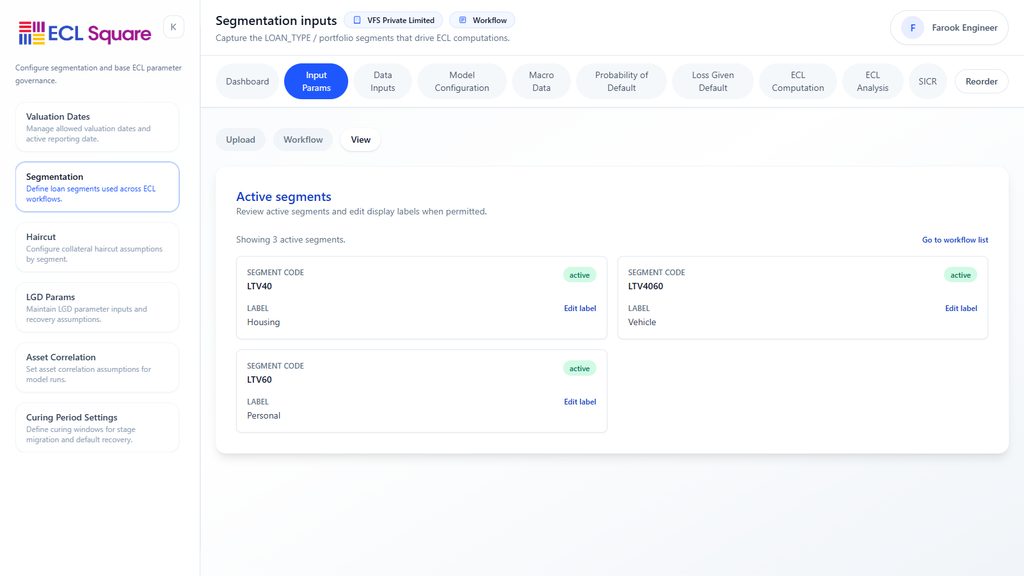Open the Farook Engineer user menu
Image resolution: width=1024 pixels, height=576 pixels.
tap(950, 27)
